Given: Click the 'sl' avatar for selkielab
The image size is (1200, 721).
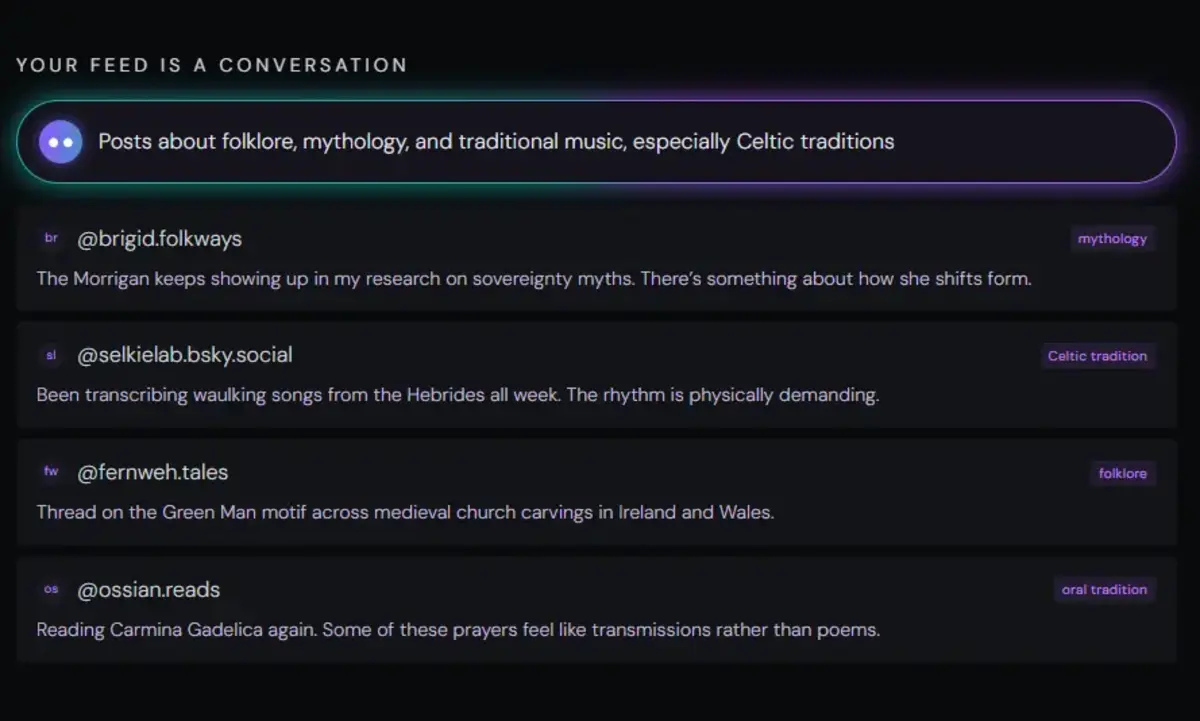Looking at the screenshot, I should pyautogui.click(x=52, y=356).
